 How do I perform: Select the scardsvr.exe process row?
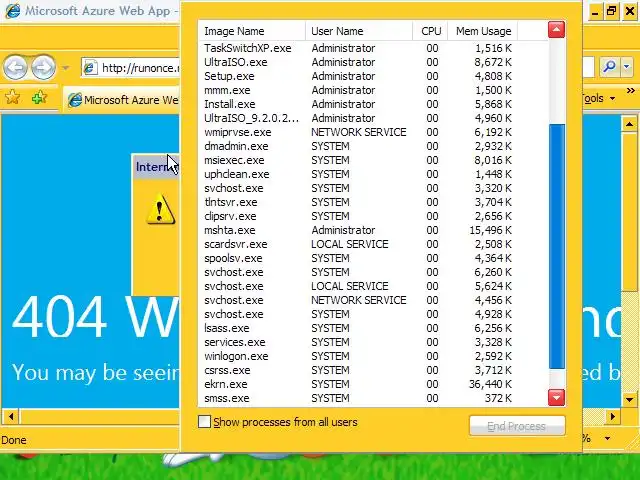[x=373, y=244]
